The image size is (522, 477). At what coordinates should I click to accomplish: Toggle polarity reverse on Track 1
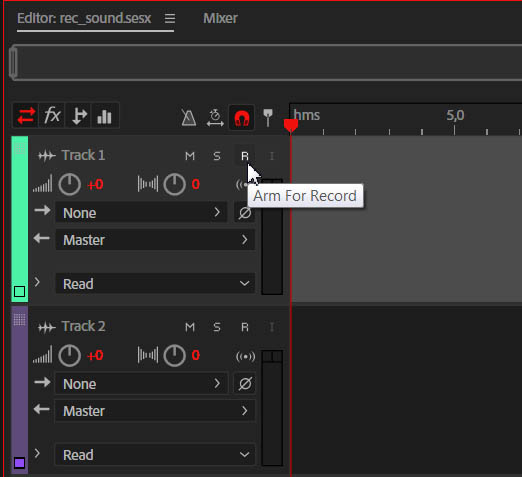tap(245, 213)
